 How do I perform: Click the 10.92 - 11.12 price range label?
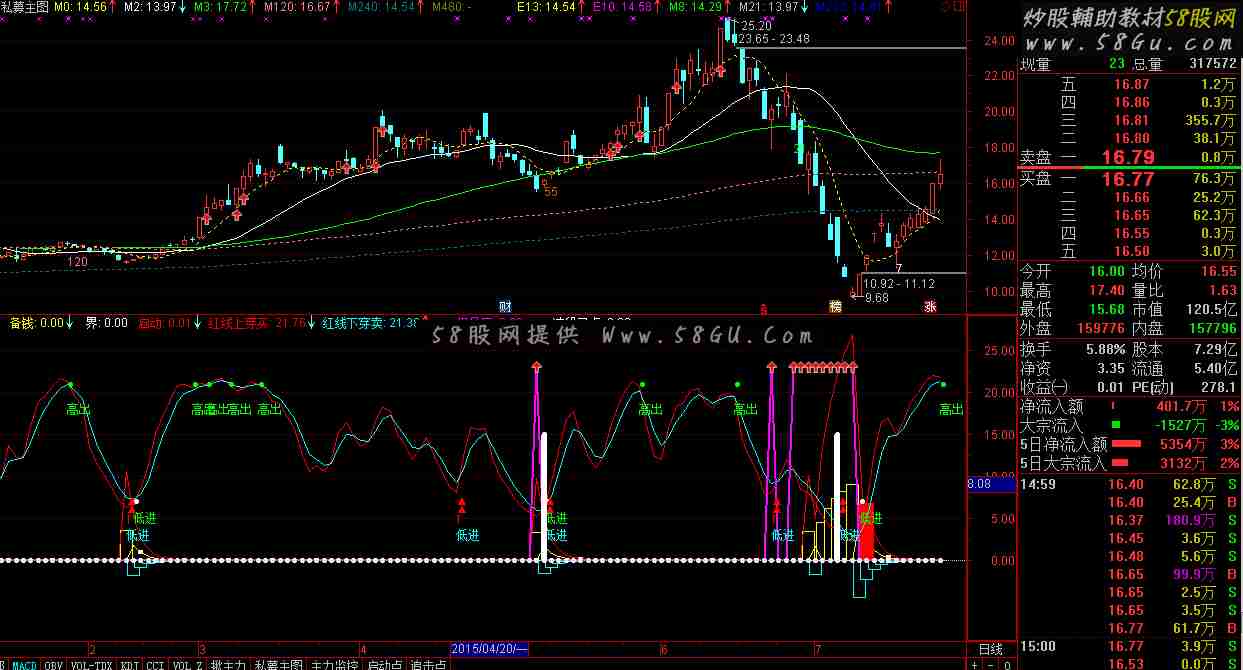900,284
